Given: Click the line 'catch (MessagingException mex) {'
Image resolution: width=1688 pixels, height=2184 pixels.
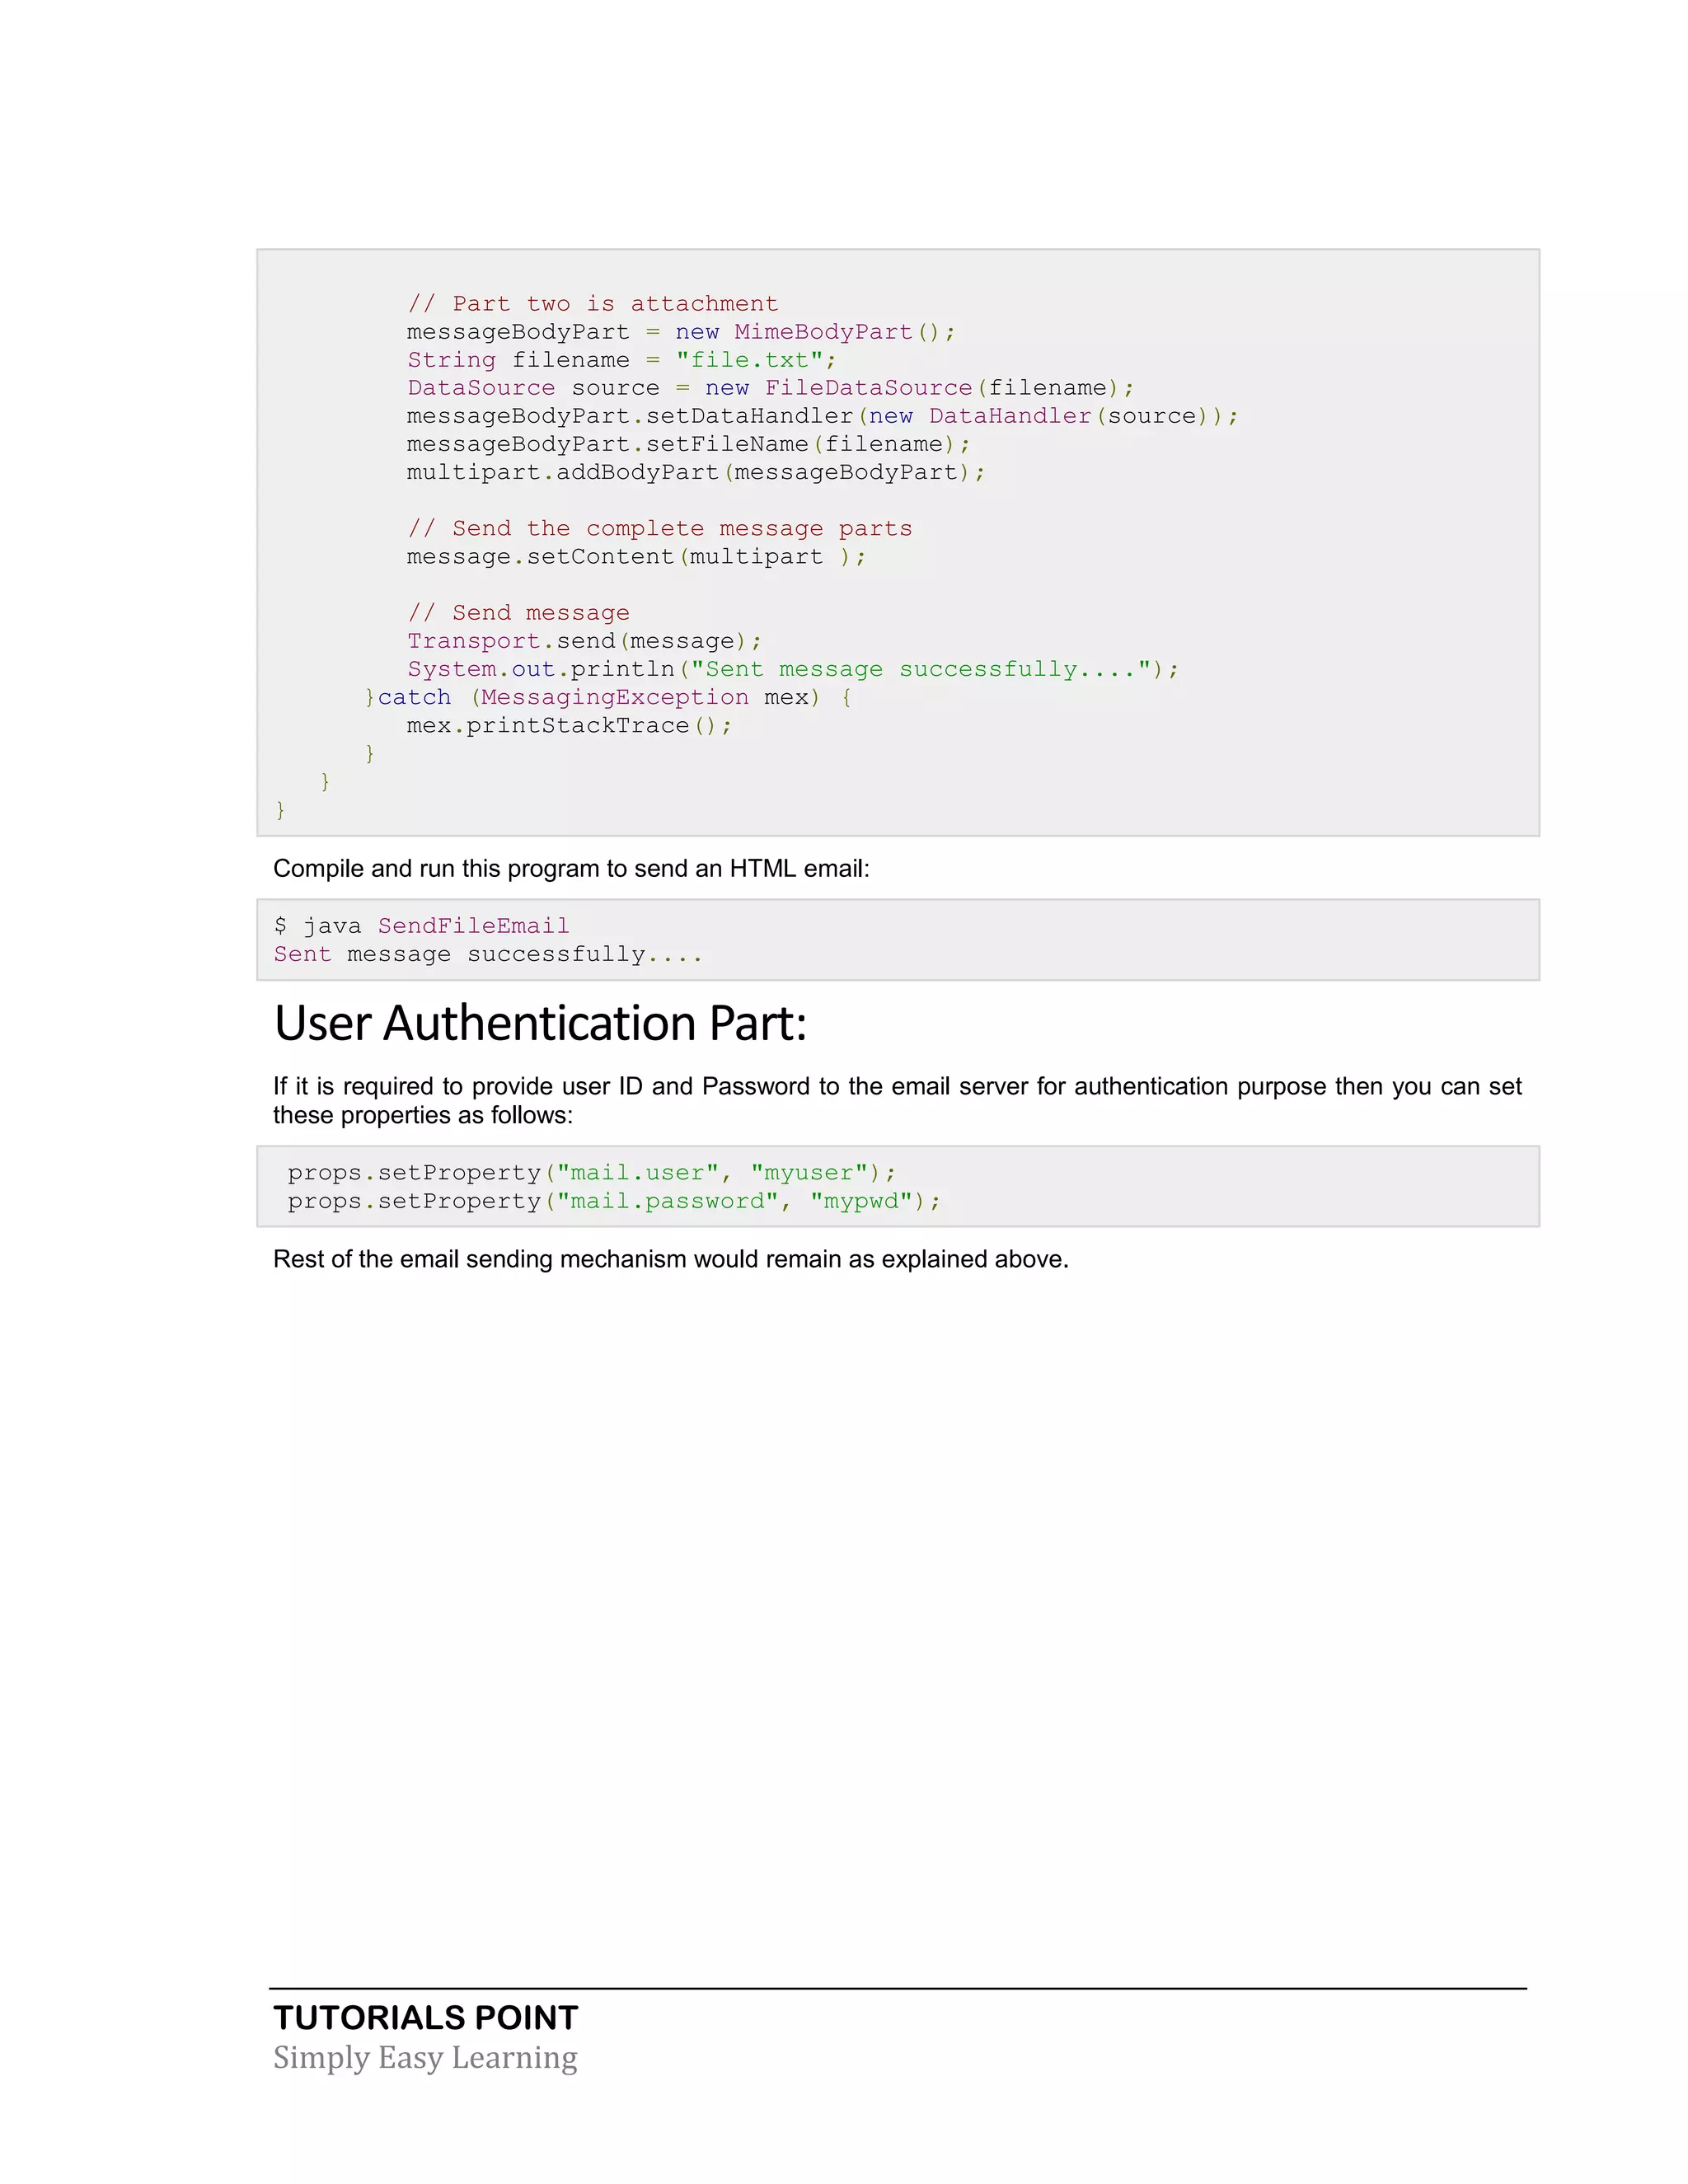Looking at the screenshot, I should coord(608,697).
